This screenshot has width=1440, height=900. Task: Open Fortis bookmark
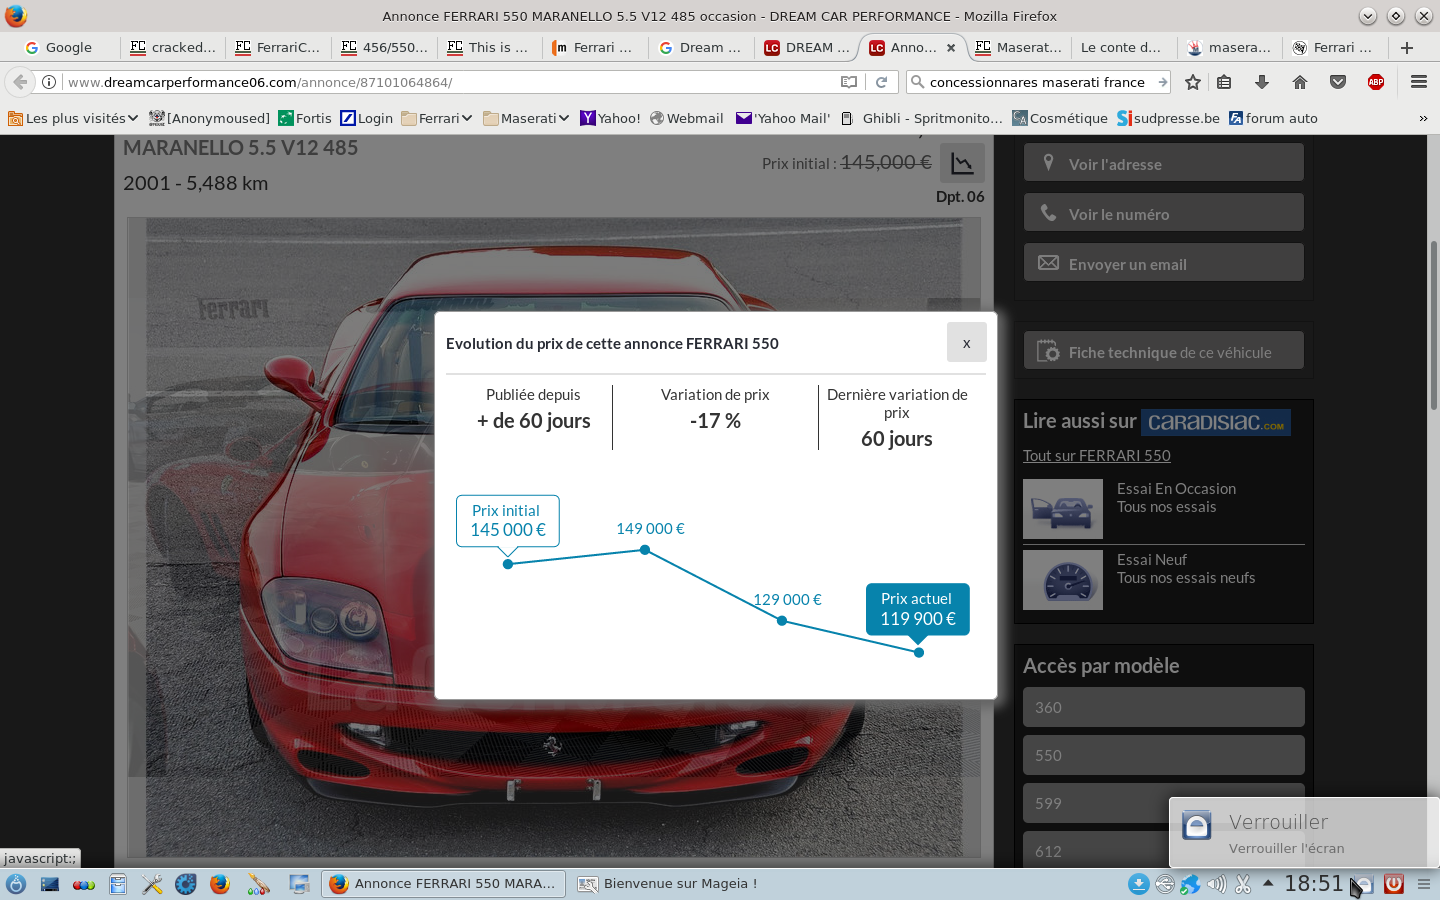[305, 118]
